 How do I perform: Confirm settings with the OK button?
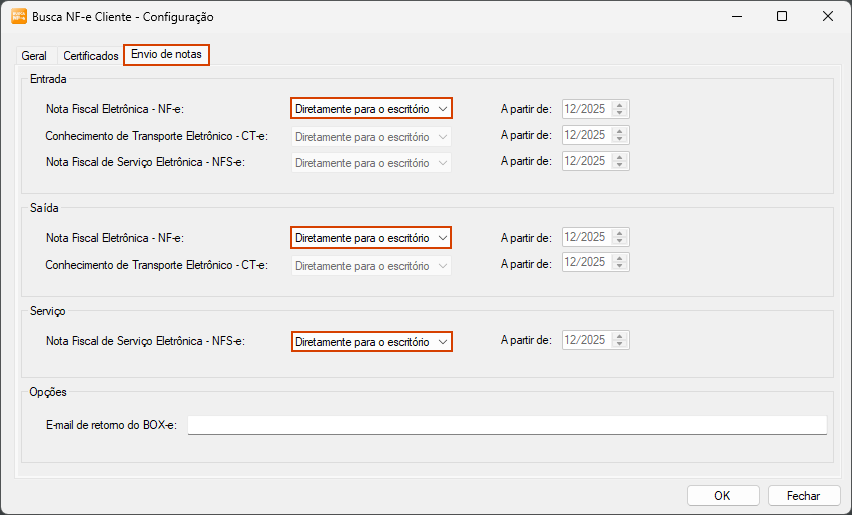pyautogui.click(x=722, y=495)
